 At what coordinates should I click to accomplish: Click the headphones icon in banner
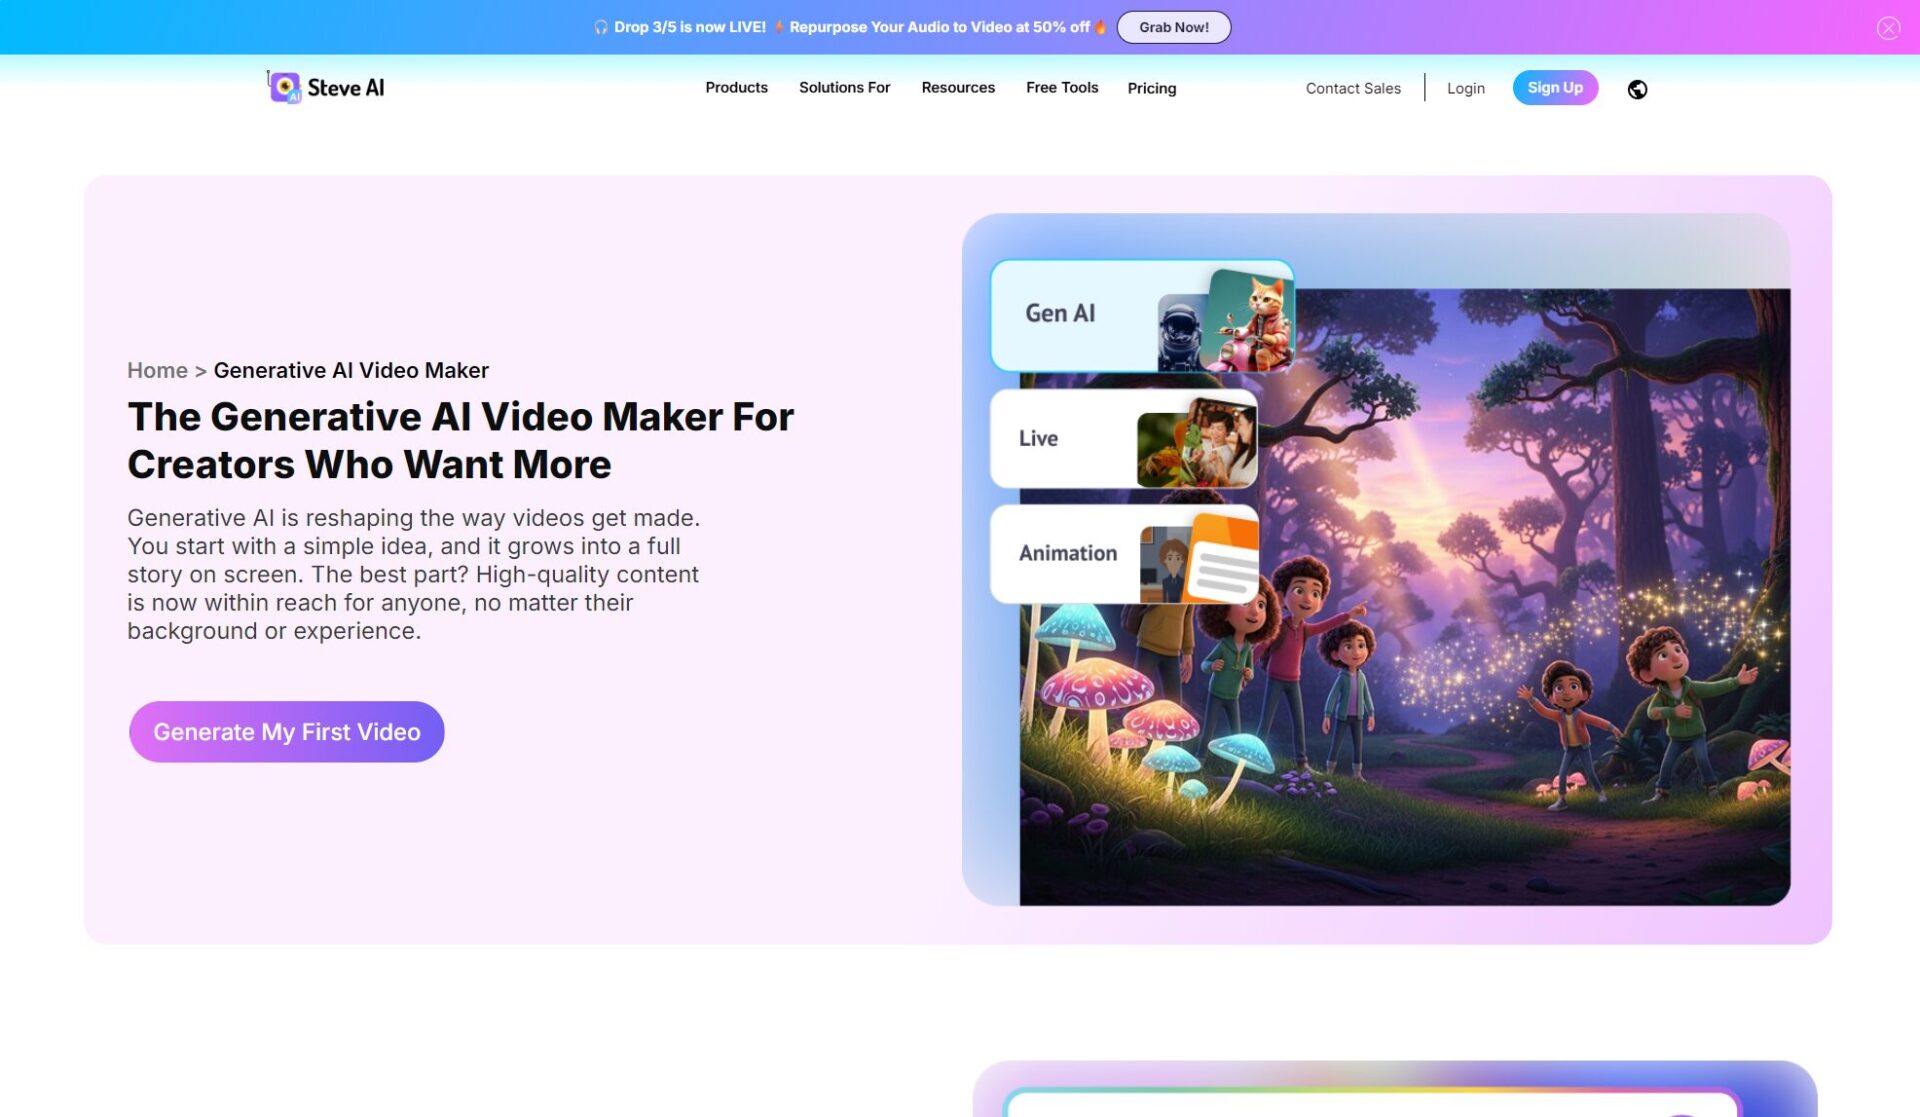click(601, 27)
